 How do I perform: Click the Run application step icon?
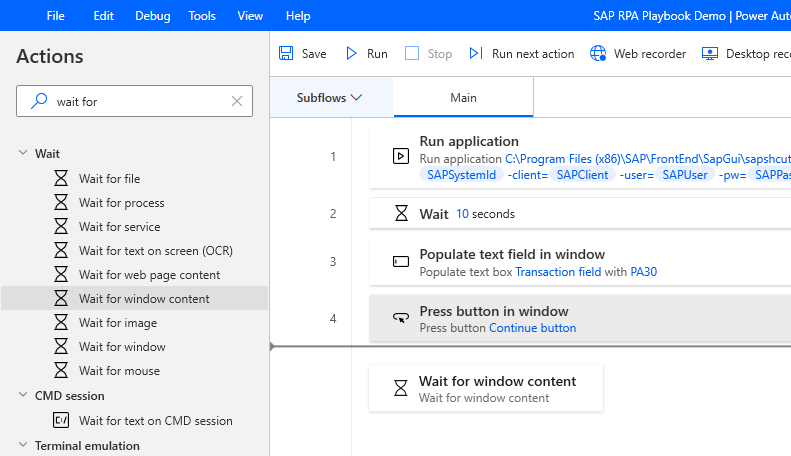click(x=401, y=156)
